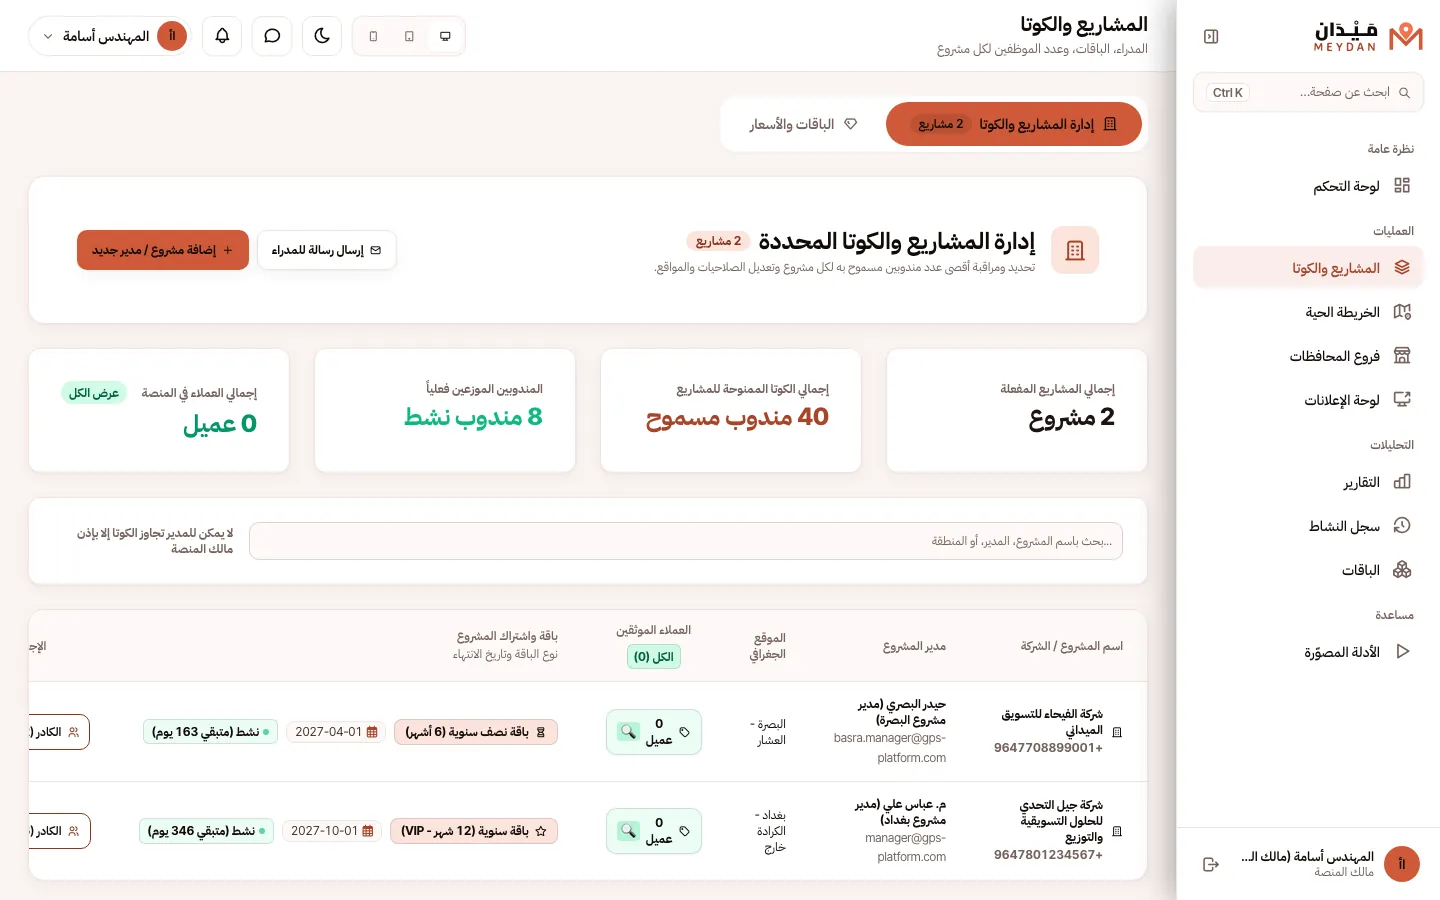
Task: Click باقة سنوية (12 شهر - VIP) badge
Action: [x=474, y=831]
